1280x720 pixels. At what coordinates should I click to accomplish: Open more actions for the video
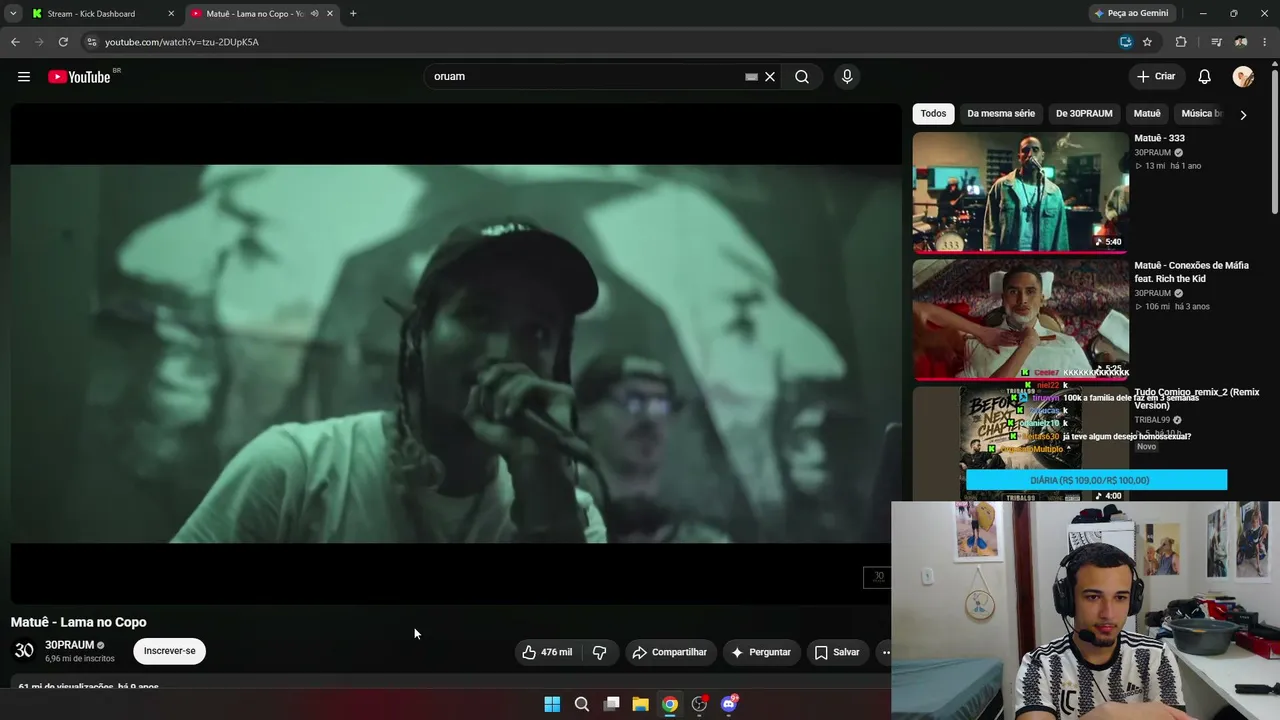coord(885,652)
